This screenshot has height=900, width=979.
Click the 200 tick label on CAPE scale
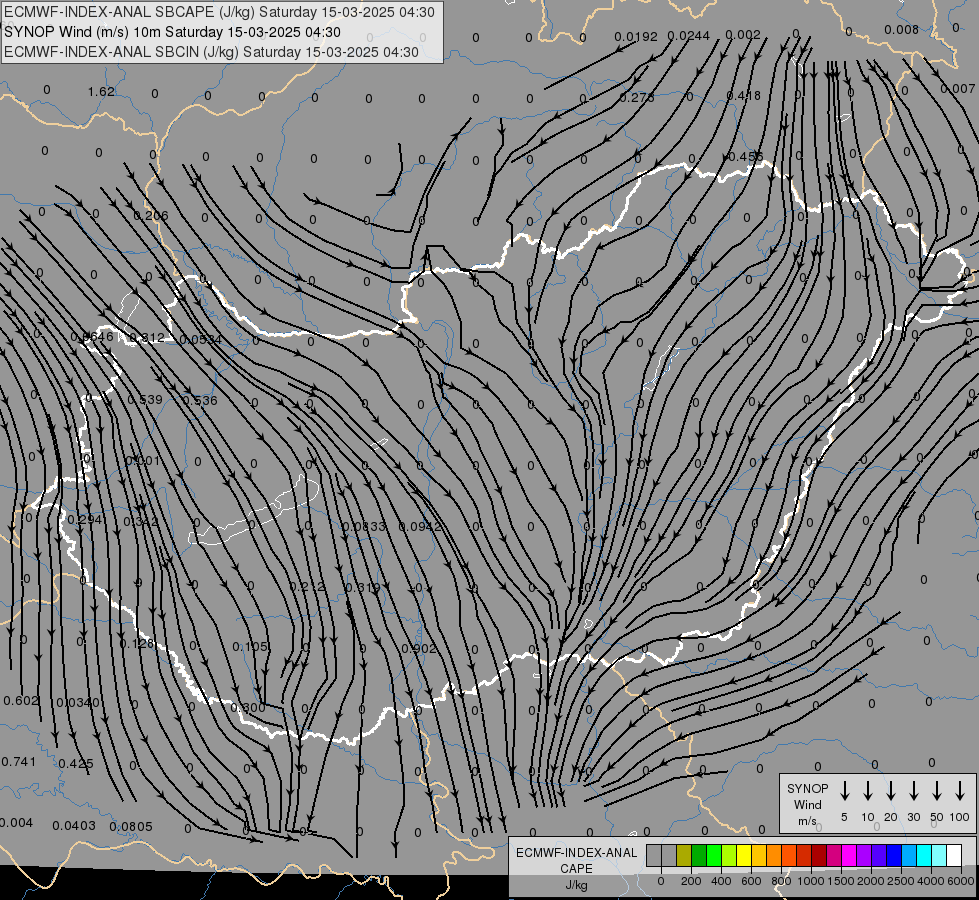[x=691, y=881]
